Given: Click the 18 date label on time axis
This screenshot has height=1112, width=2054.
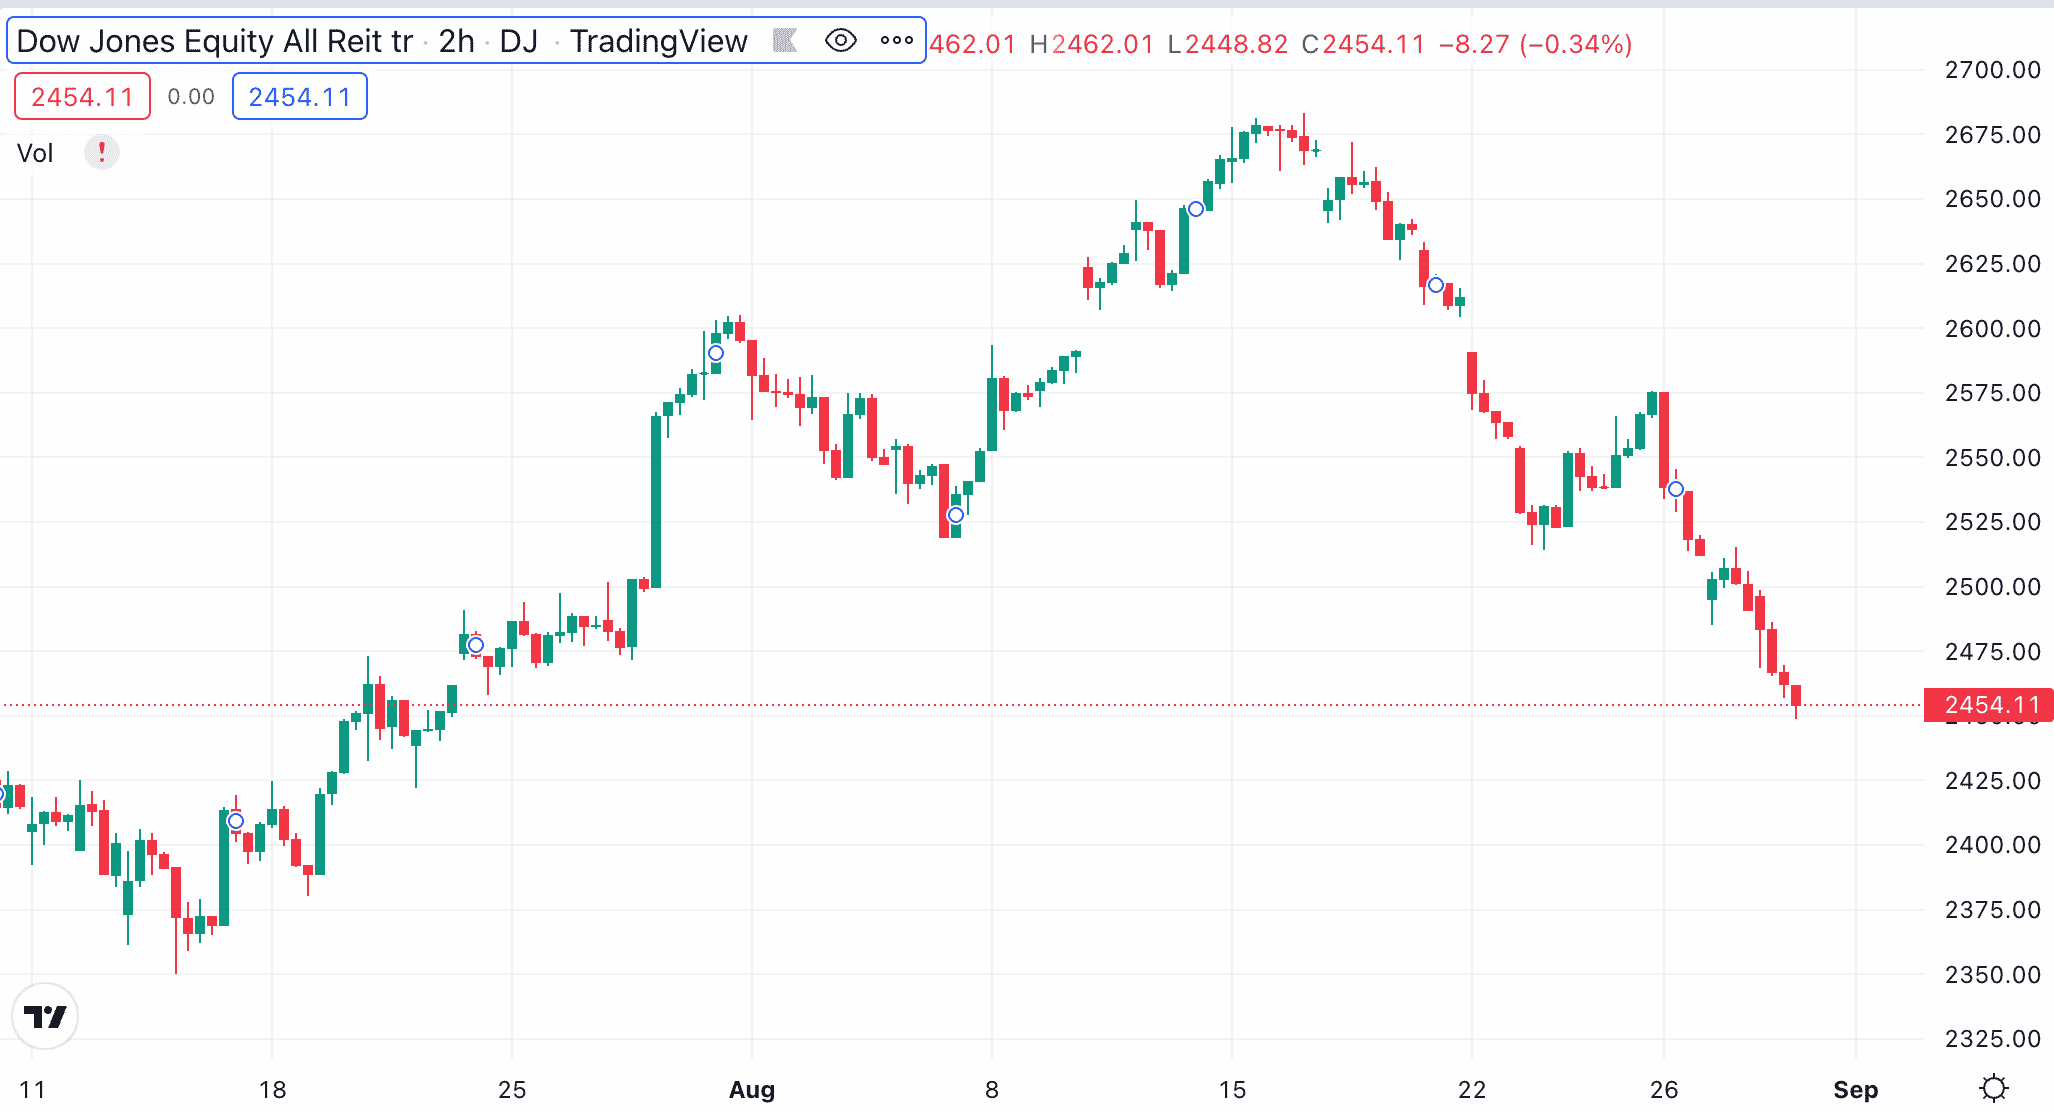Looking at the screenshot, I should 272,1089.
